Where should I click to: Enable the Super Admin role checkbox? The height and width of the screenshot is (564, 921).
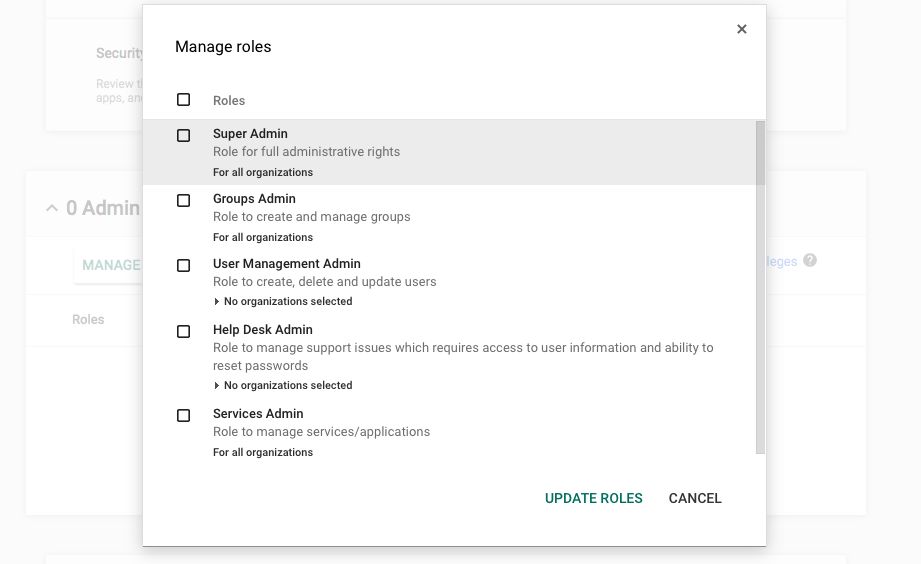(183, 135)
